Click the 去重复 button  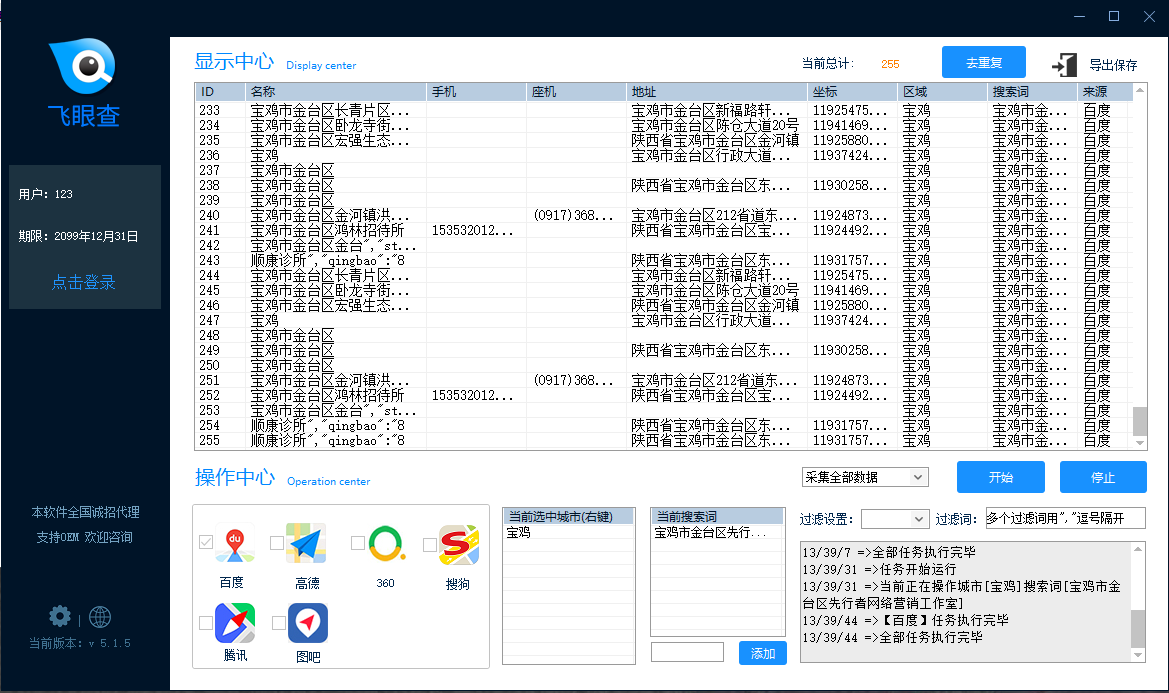tap(983, 63)
